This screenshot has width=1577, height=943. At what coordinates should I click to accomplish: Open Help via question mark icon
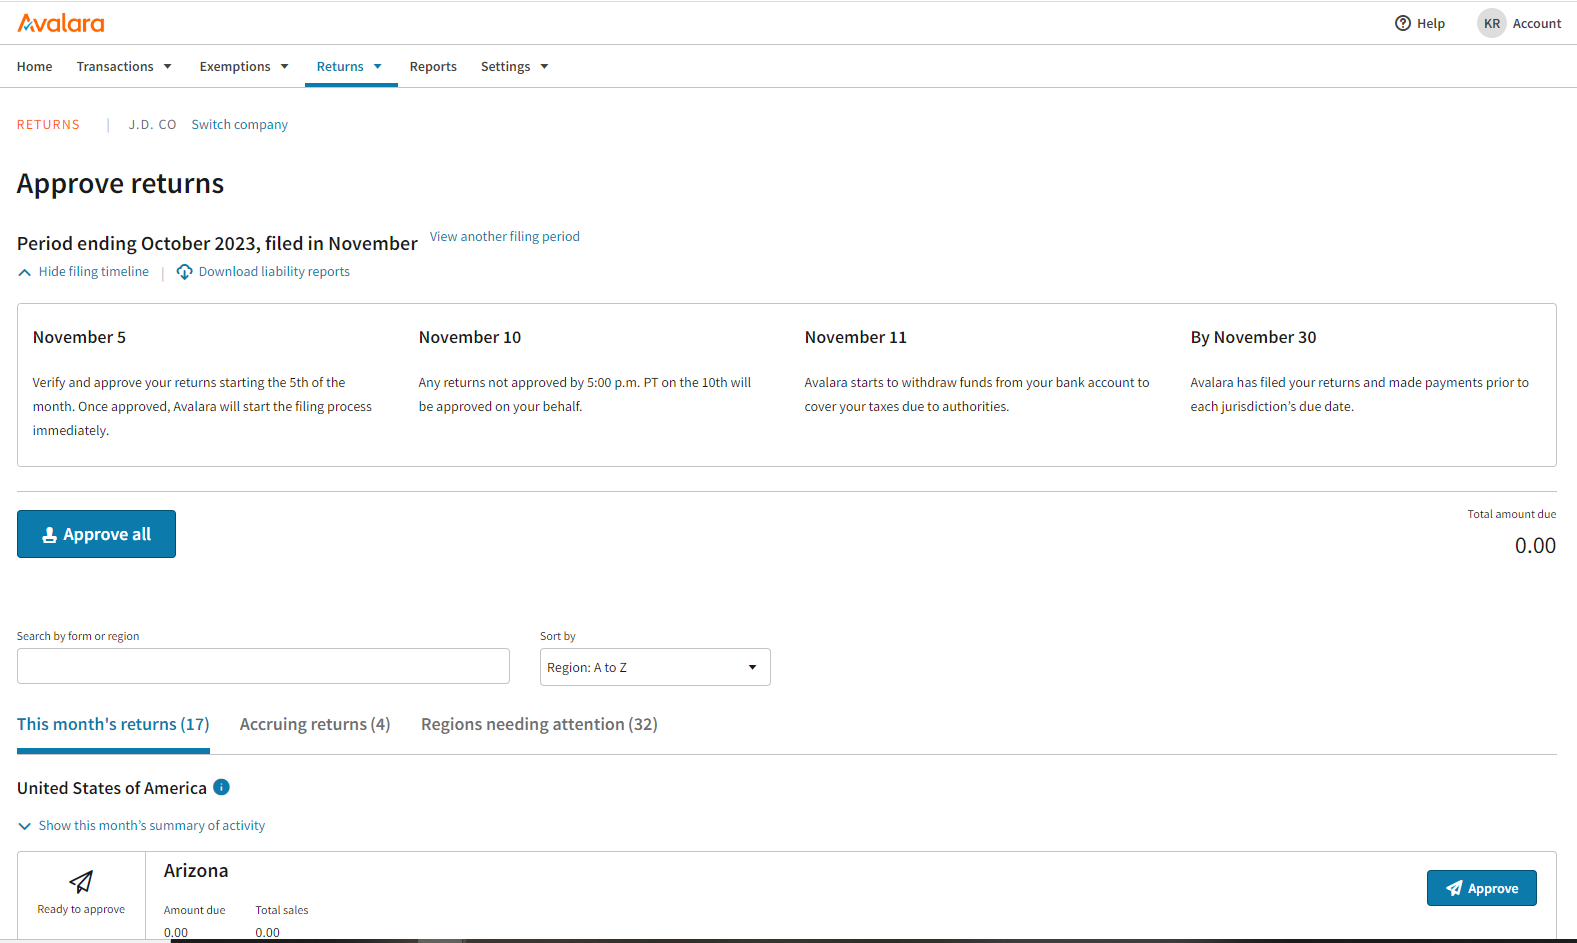(x=1403, y=23)
